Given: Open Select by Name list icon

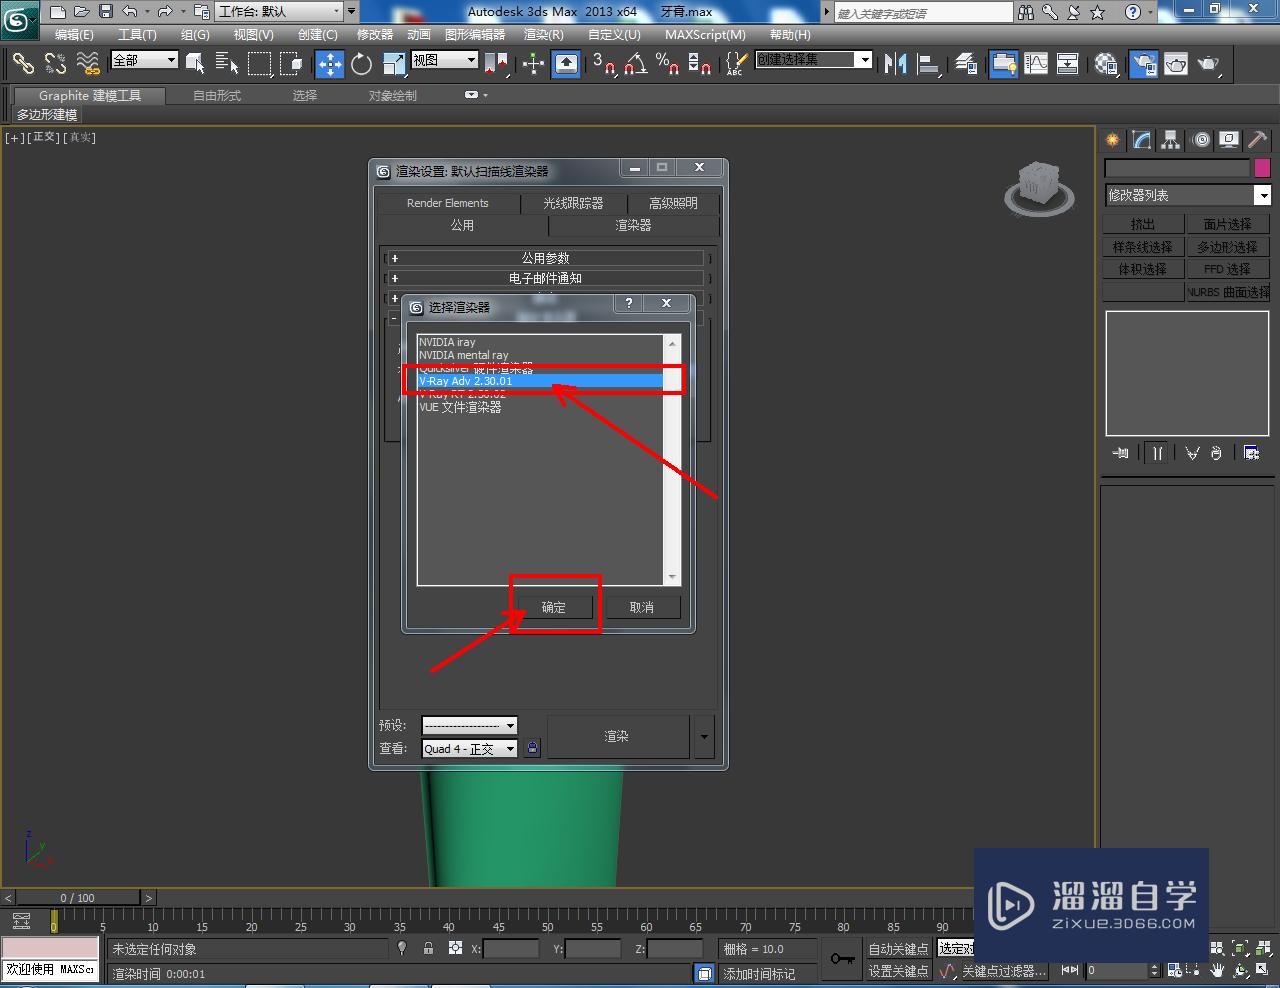Looking at the screenshot, I should pyautogui.click(x=227, y=64).
